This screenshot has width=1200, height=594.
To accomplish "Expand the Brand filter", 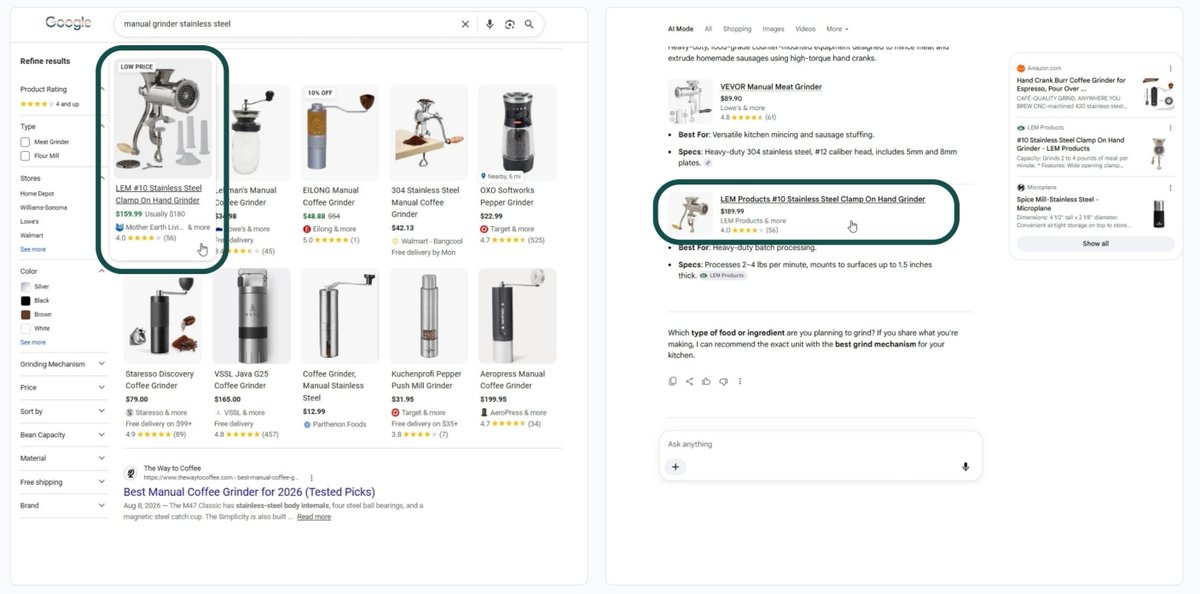I will (x=63, y=506).
